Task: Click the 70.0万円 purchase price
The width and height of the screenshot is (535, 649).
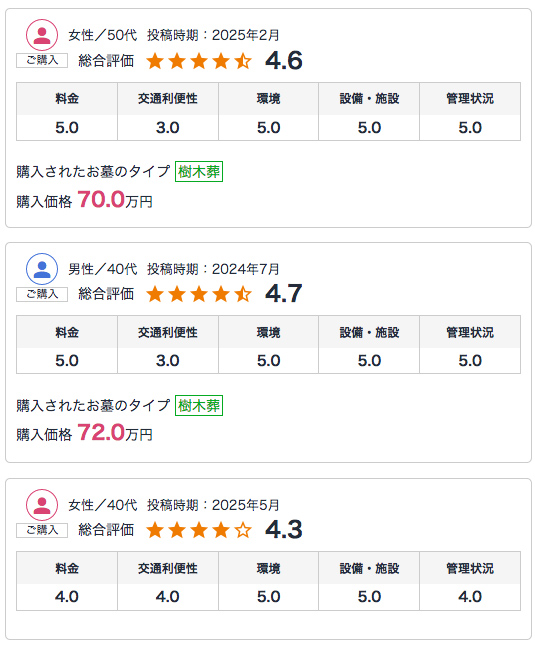Action: (115, 200)
